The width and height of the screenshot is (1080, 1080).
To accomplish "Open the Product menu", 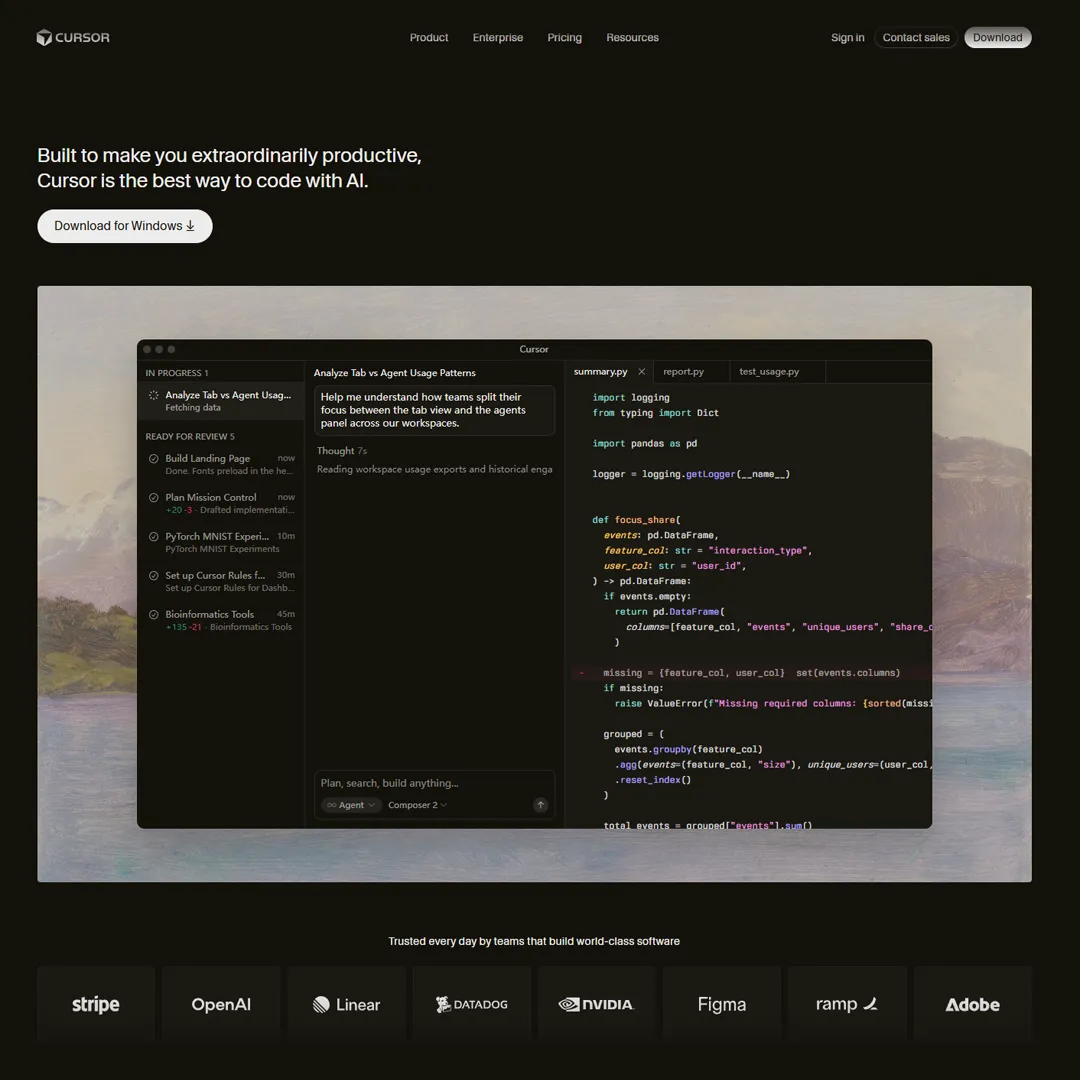I will click(x=428, y=37).
